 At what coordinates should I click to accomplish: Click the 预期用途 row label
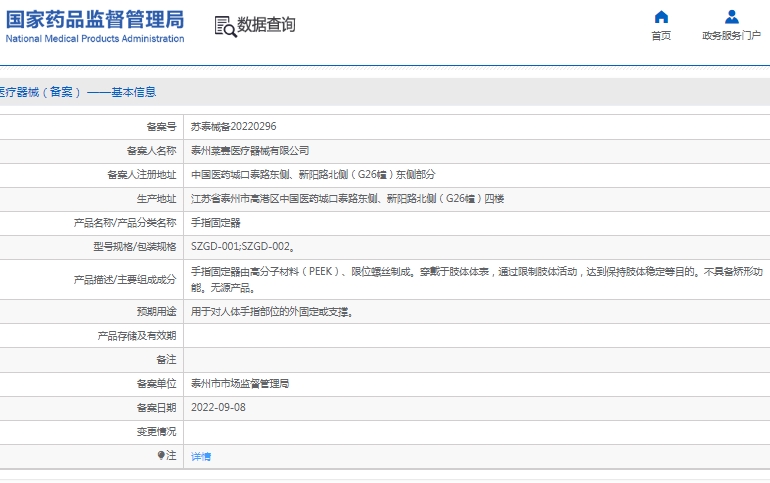[157, 312]
